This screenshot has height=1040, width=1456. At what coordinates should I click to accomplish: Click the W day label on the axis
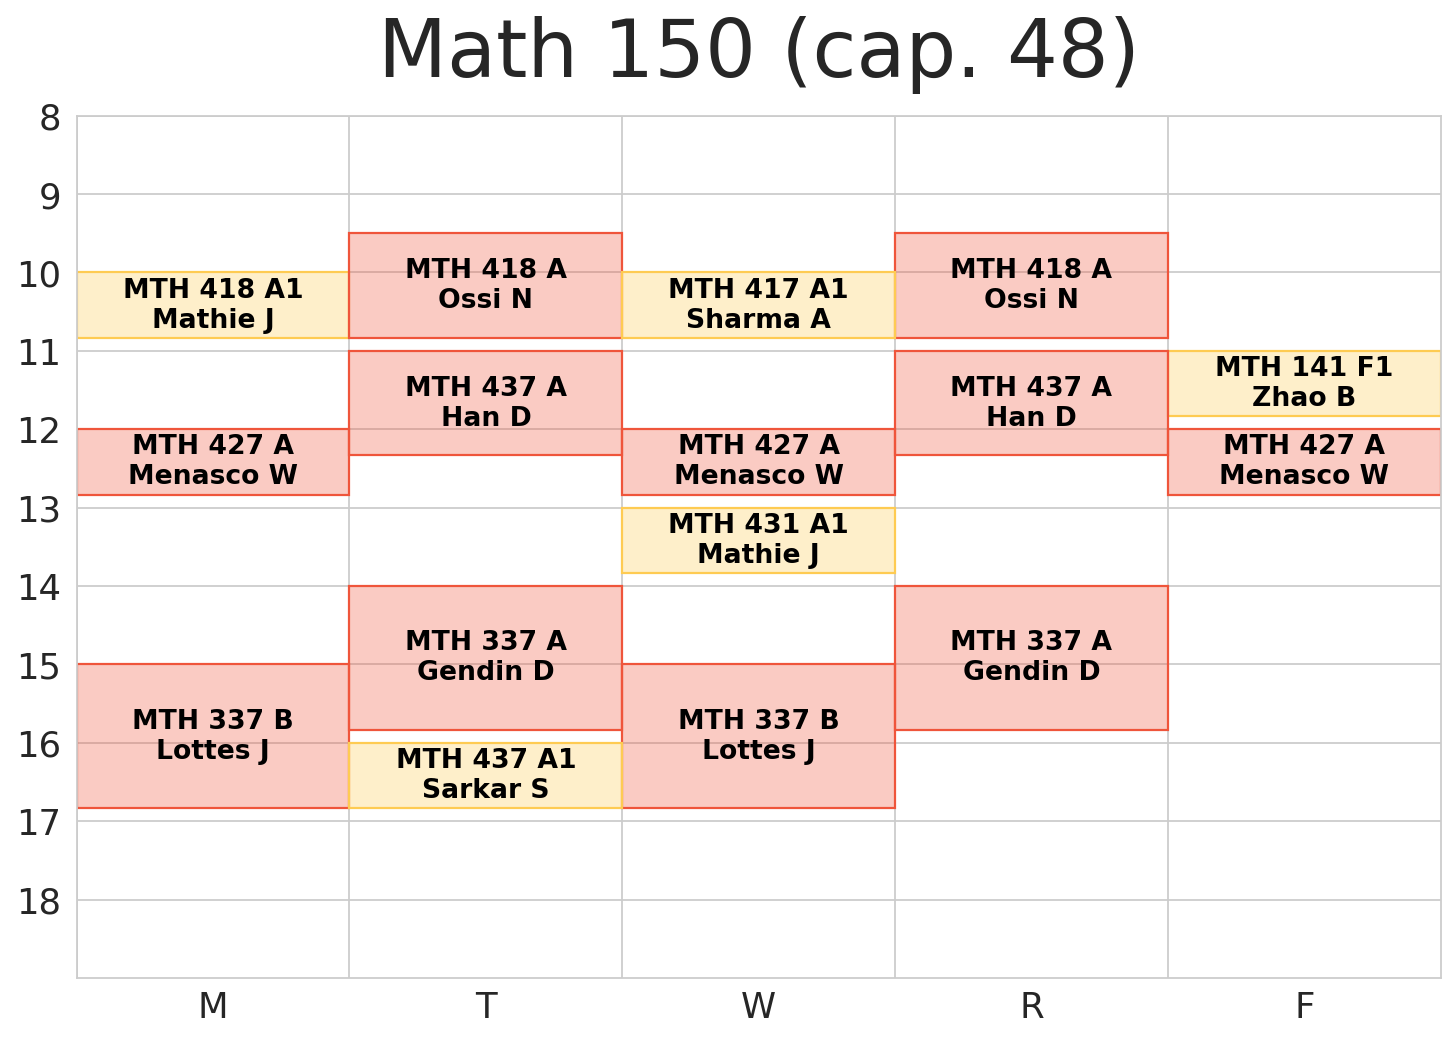pyautogui.click(x=758, y=1006)
